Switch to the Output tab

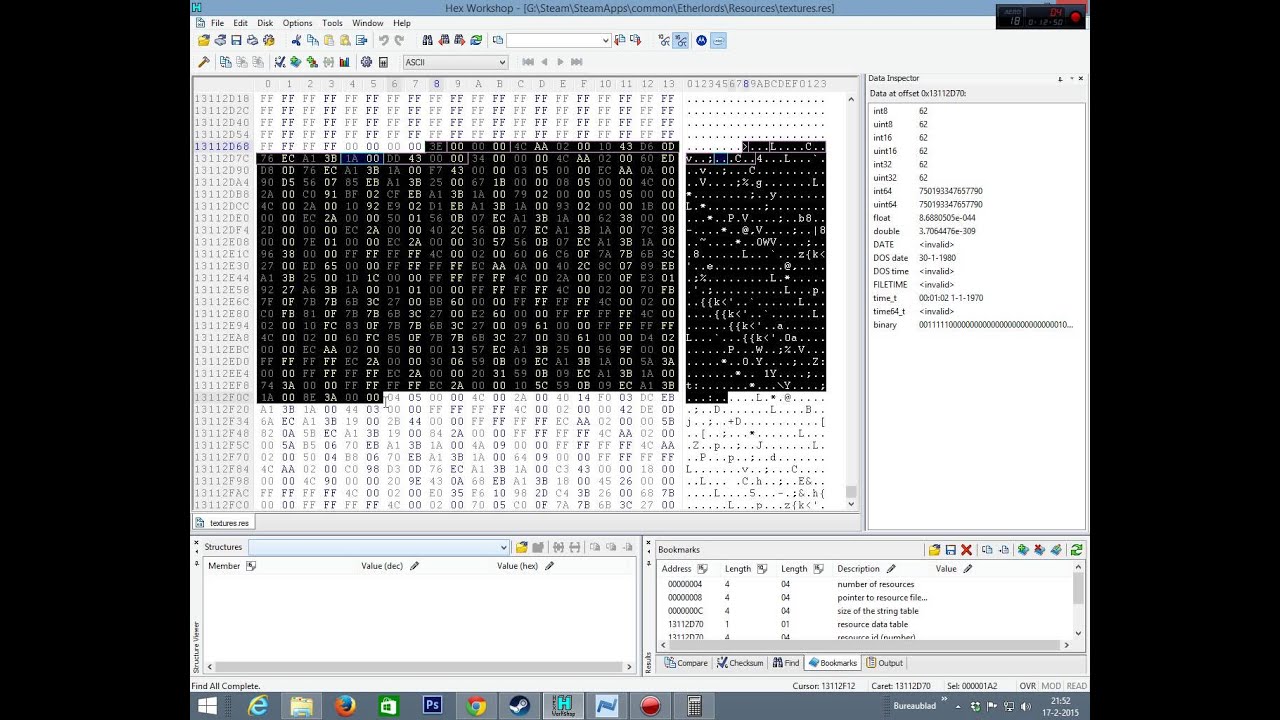click(x=885, y=663)
